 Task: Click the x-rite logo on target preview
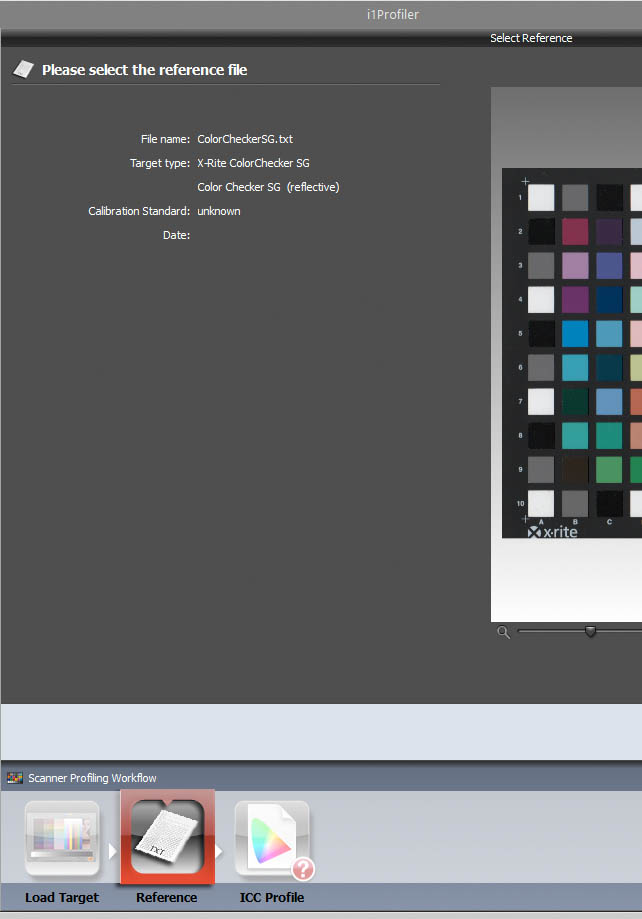(552, 532)
